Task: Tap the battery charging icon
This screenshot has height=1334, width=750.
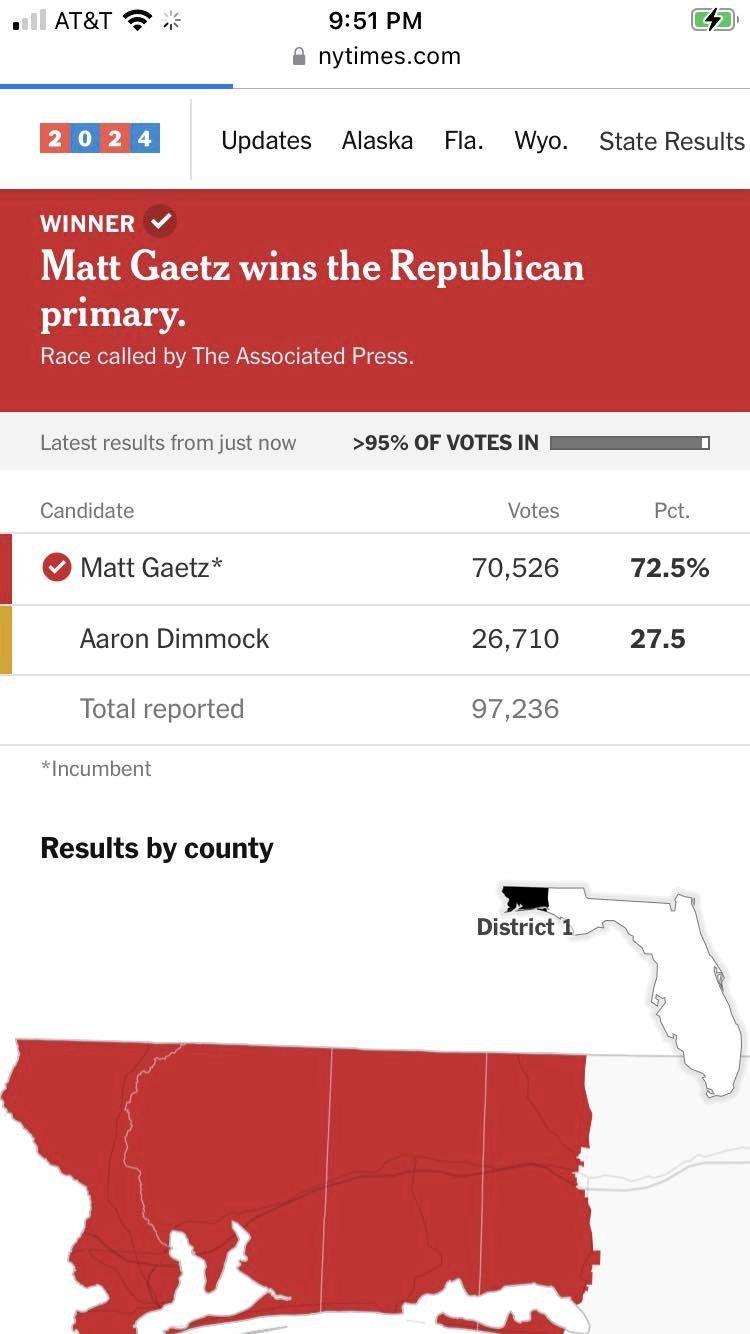Action: click(713, 20)
